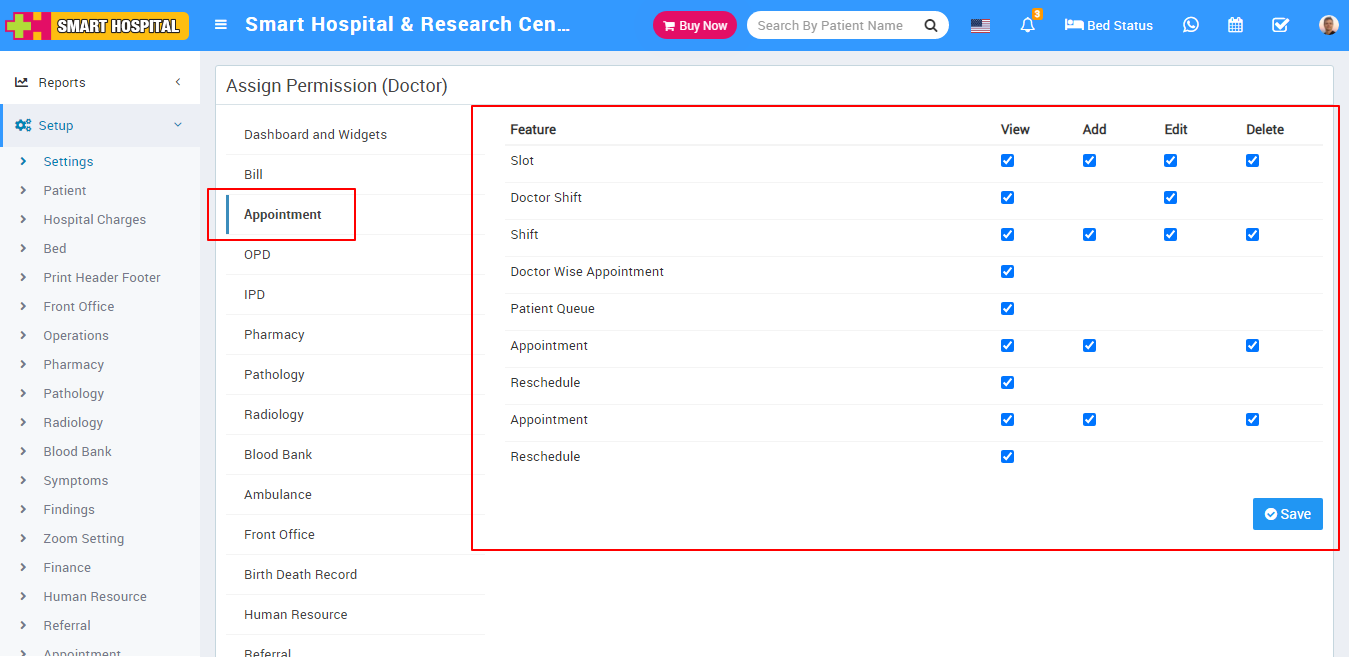The height and width of the screenshot is (657, 1349).
Task: Expand the Hospital Charges submenu item
Action: (x=94, y=219)
